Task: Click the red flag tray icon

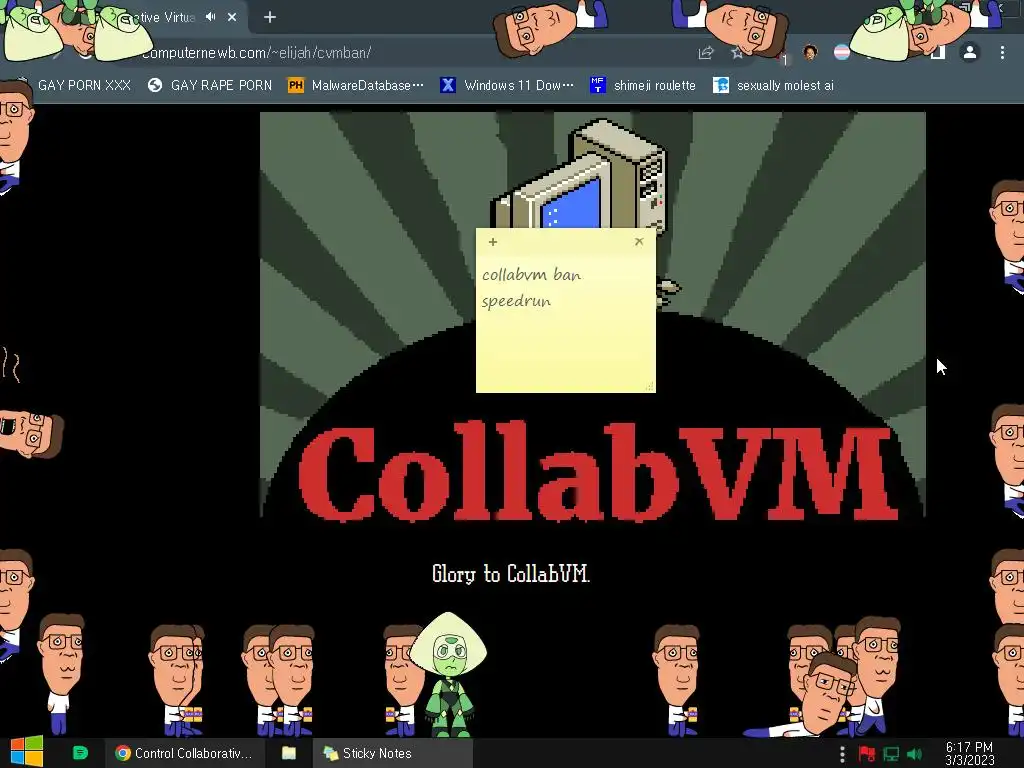Action: 867,754
